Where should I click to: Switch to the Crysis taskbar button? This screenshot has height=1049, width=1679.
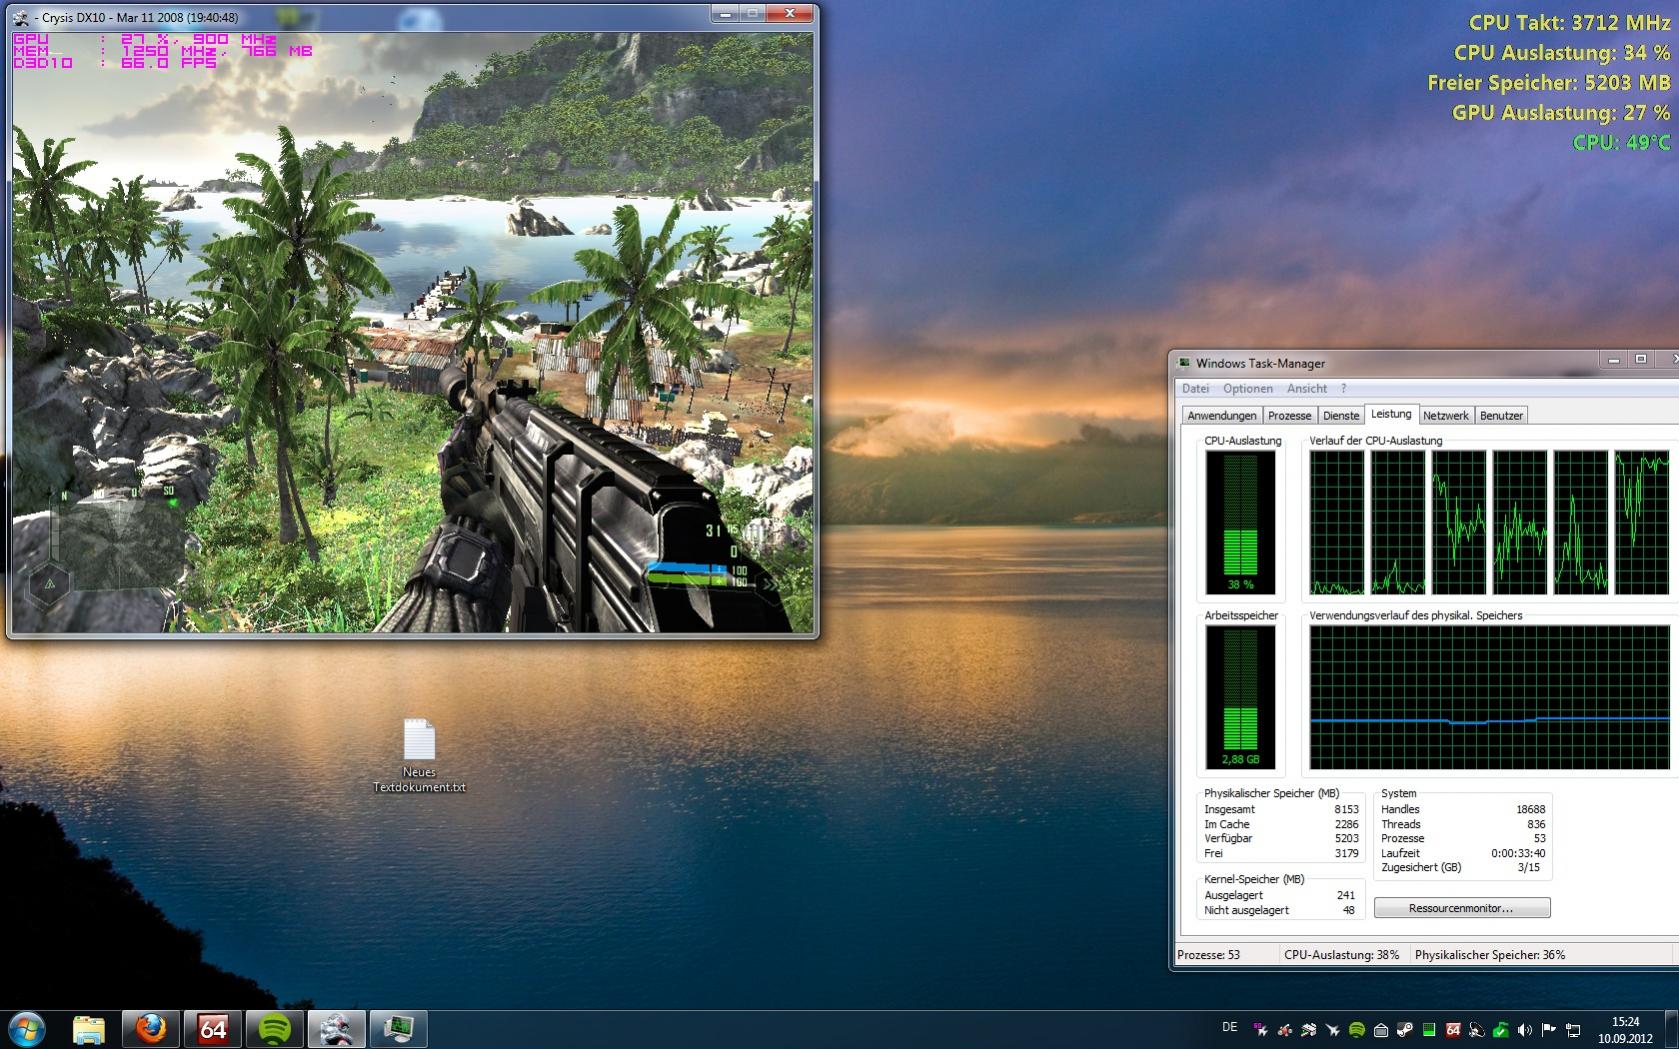337,1028
